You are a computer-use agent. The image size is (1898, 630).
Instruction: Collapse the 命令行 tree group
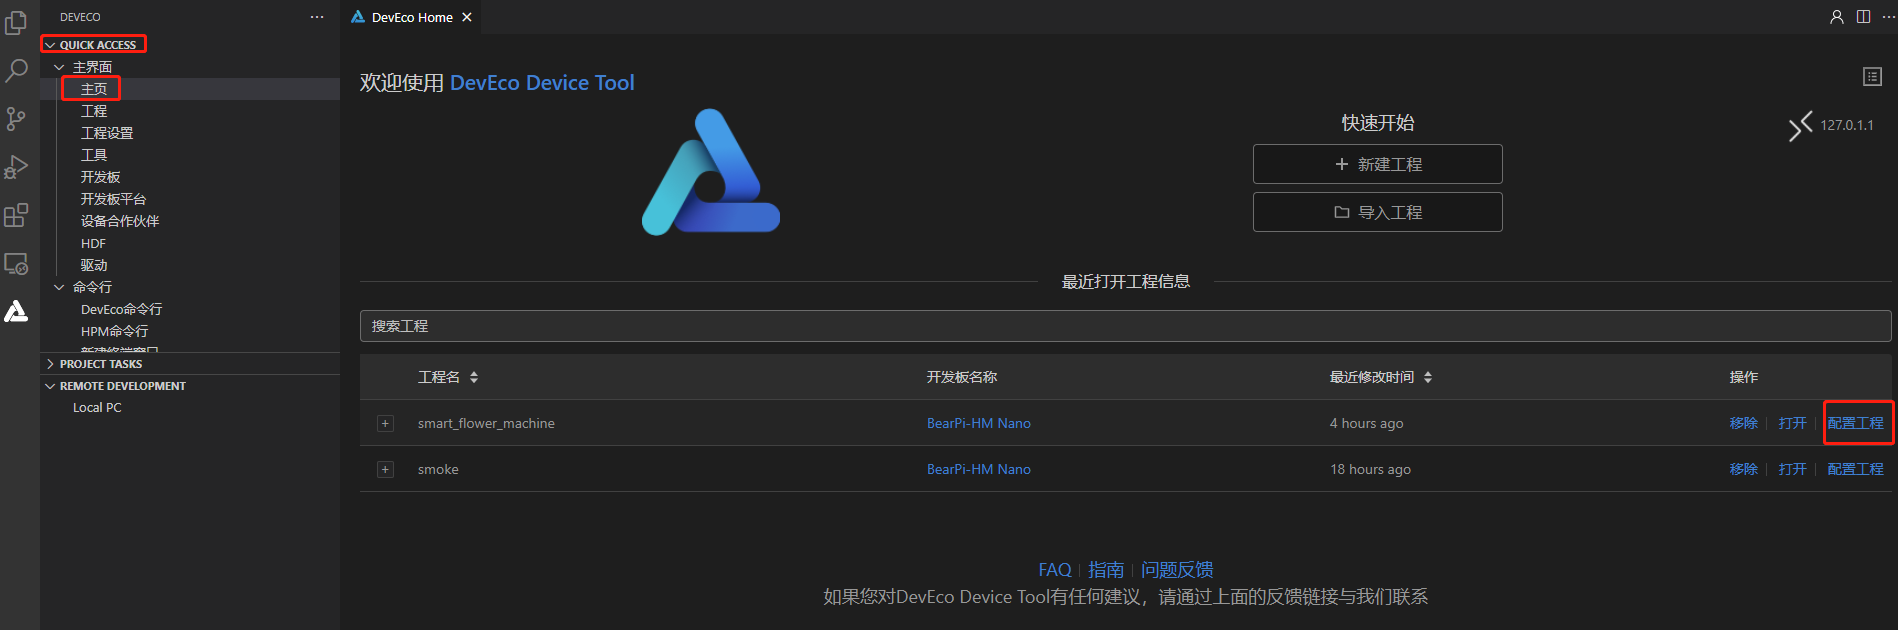tap(59, 287)
